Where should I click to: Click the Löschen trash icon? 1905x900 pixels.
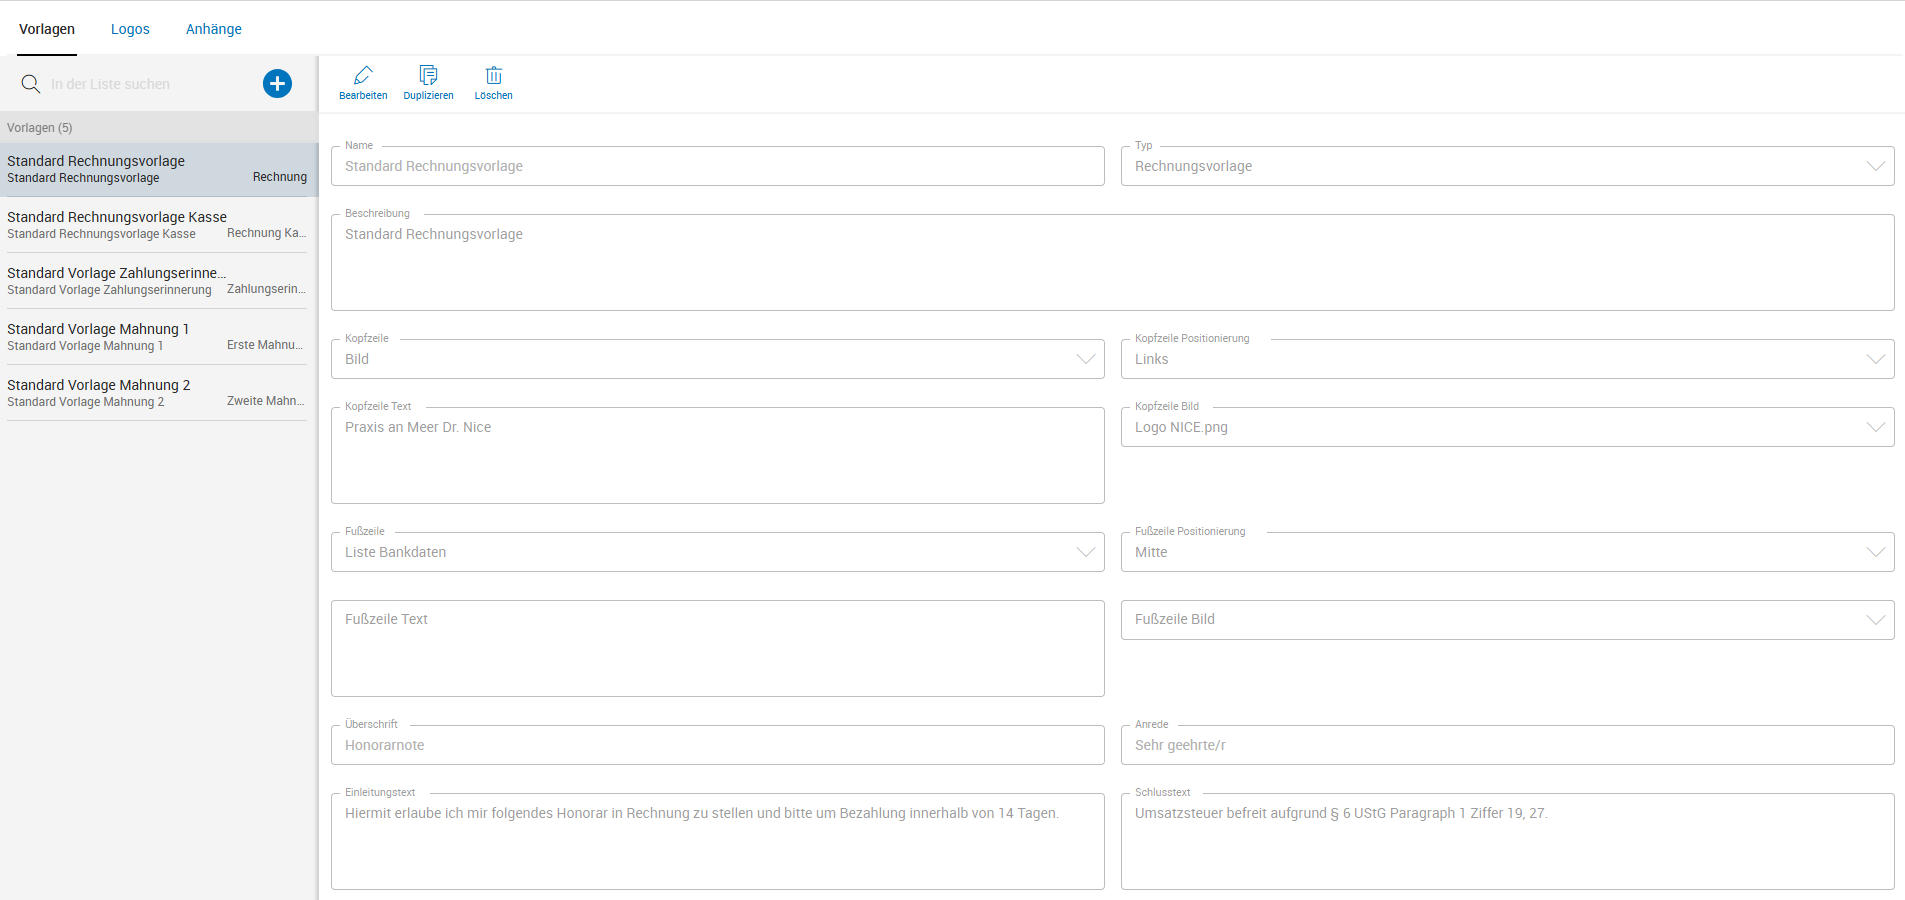point(493,76)
